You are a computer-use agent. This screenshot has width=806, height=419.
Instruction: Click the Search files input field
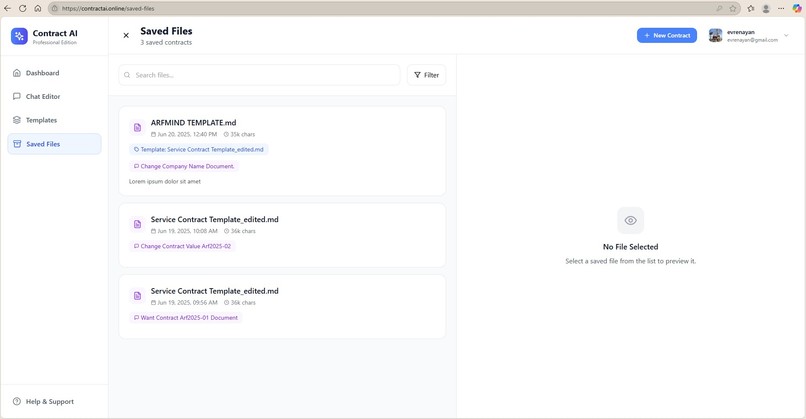click(x=260, y=75)
